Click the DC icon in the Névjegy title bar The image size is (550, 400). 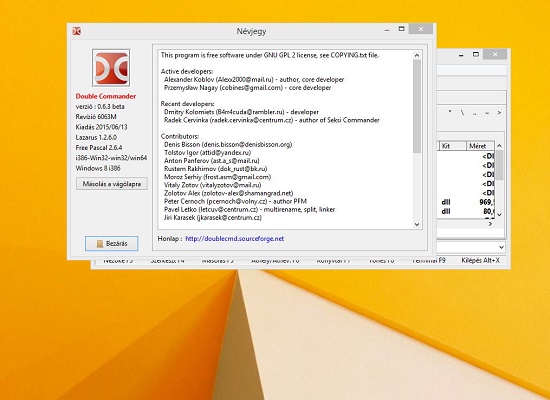point(76,31)
